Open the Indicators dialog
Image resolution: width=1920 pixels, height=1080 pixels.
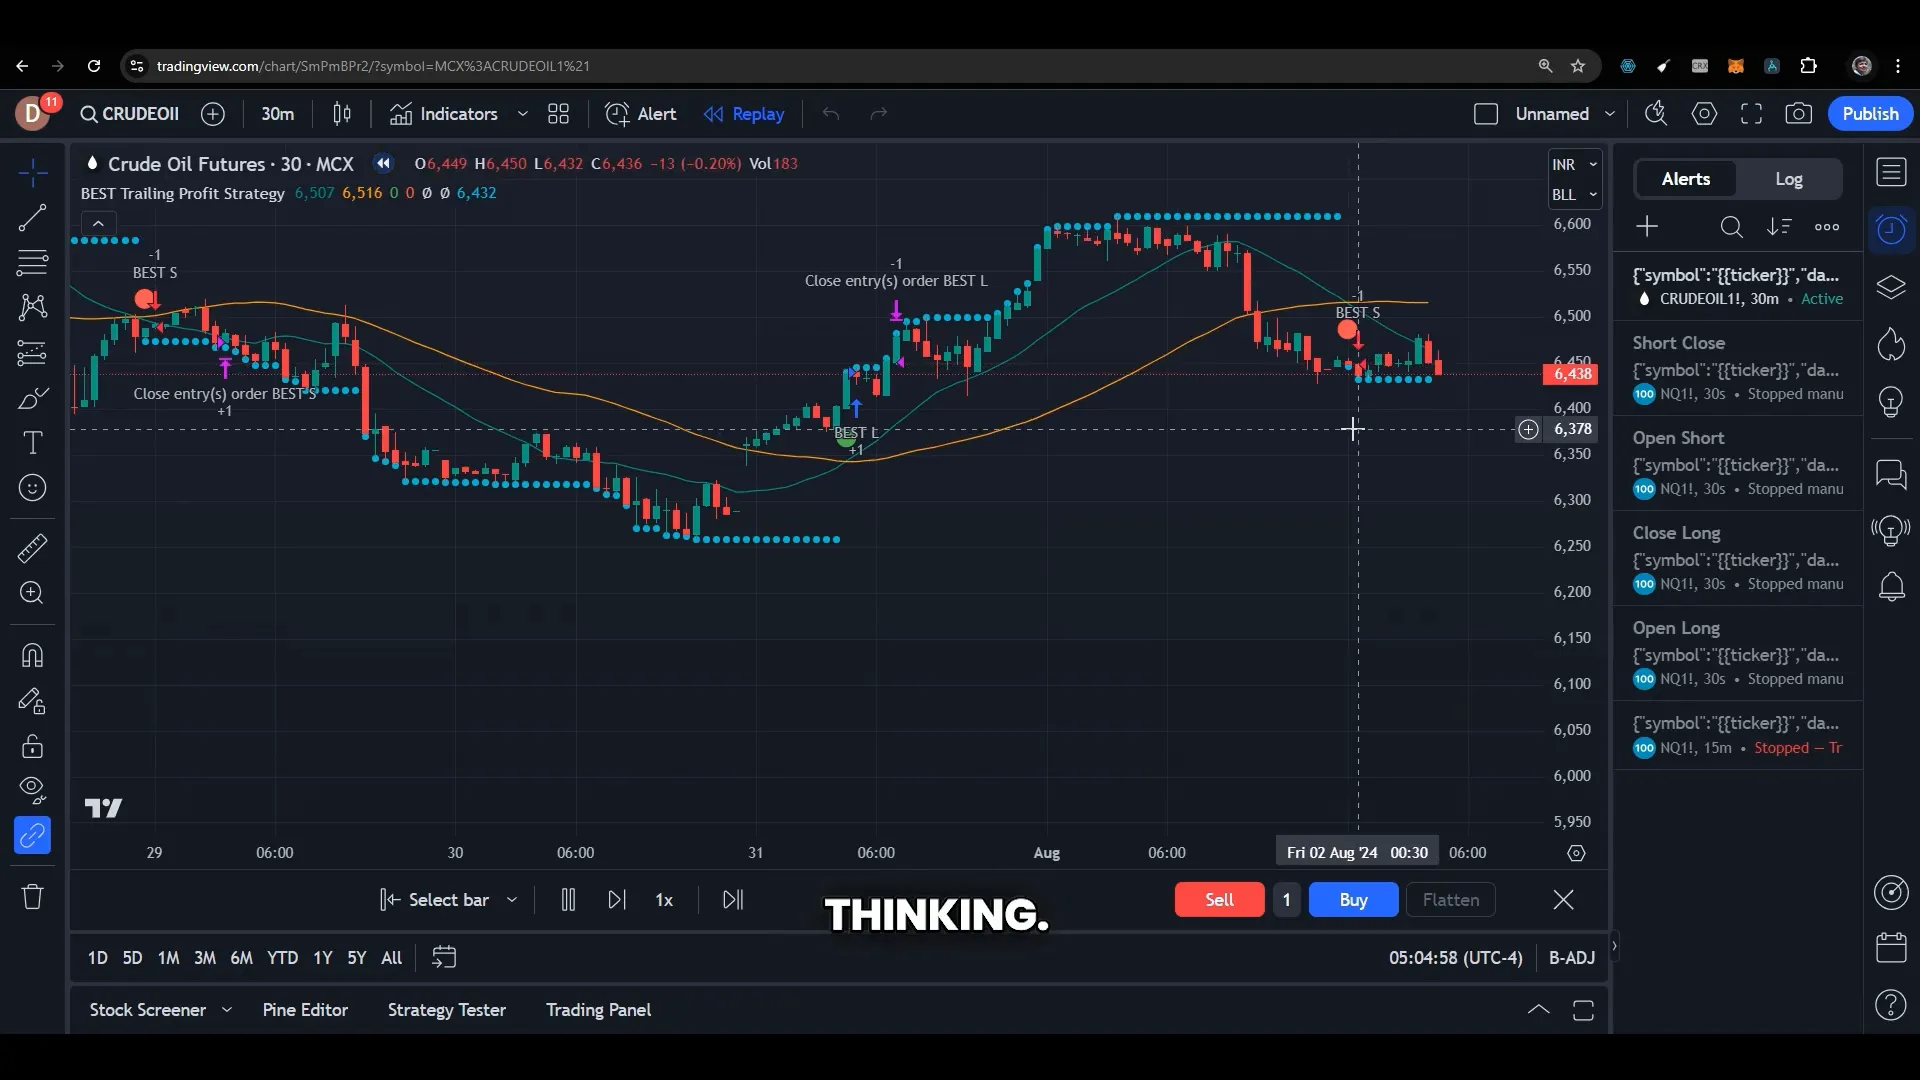[444, 114]
